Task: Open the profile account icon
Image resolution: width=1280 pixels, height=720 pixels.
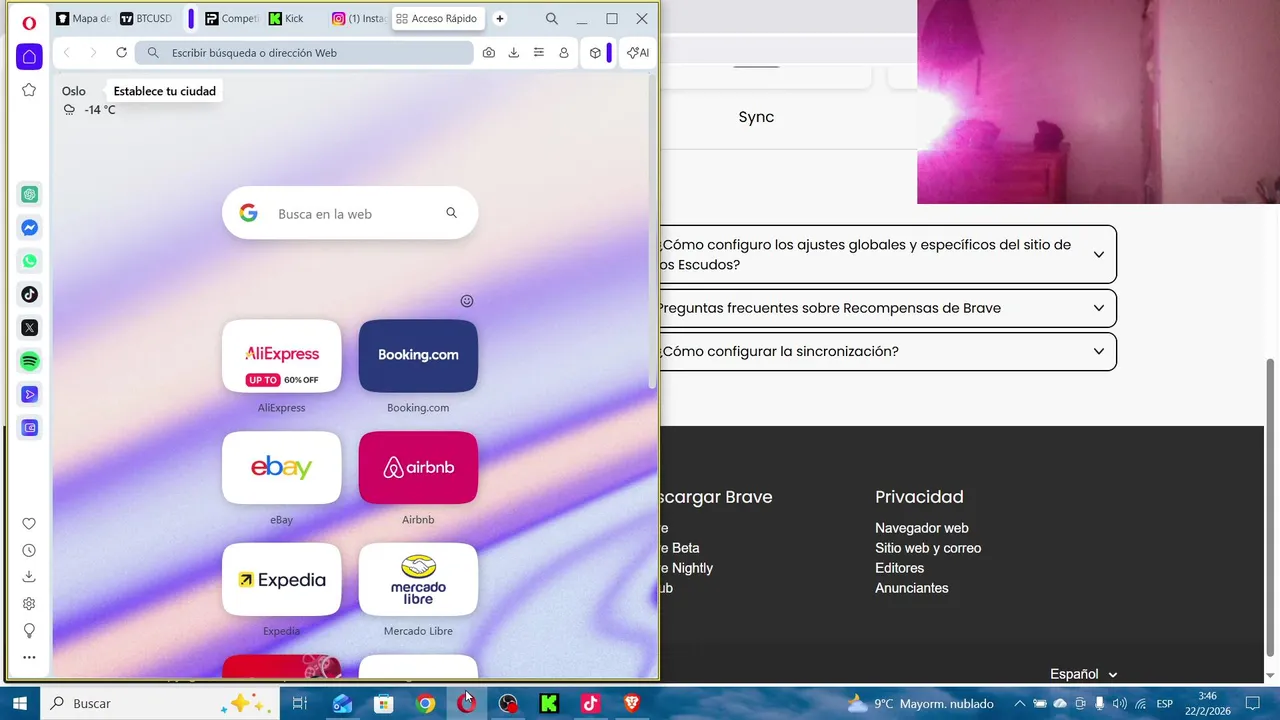Action: tap(564, 53)
